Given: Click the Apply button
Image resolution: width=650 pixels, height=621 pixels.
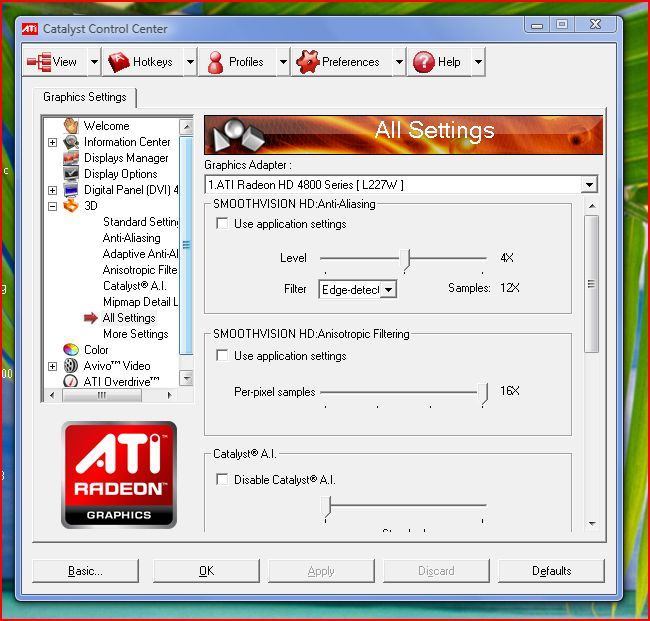Looking at the screenshot, I should pyautogui.click(x=321, y=571).
